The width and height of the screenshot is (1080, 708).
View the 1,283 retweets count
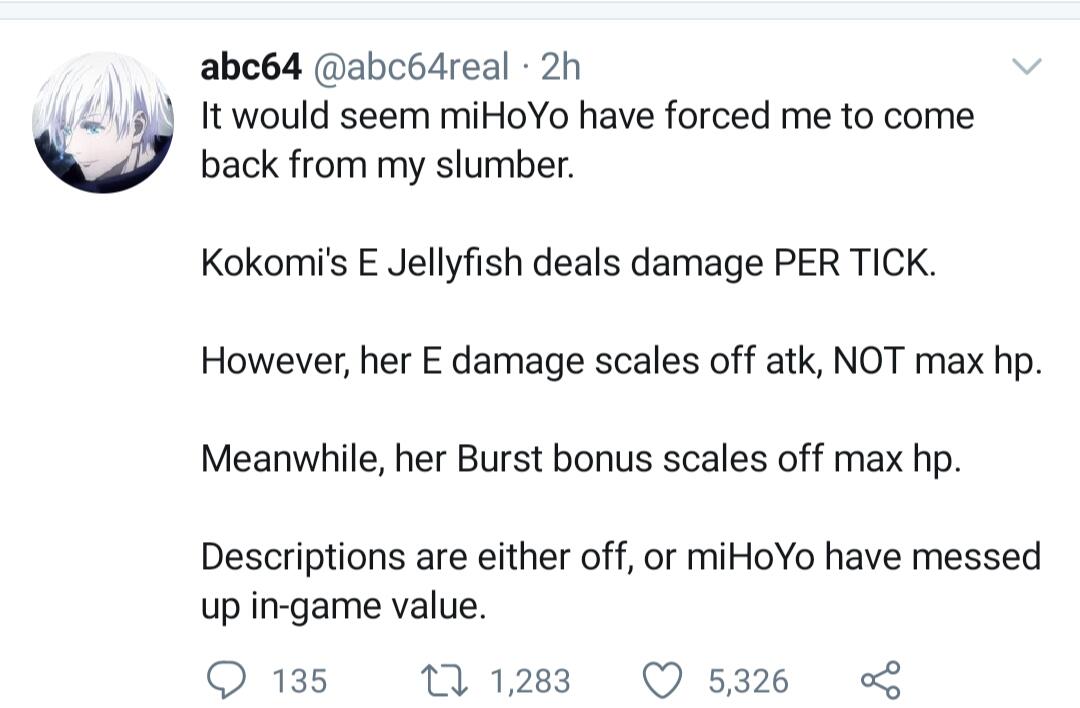point(530,681)
